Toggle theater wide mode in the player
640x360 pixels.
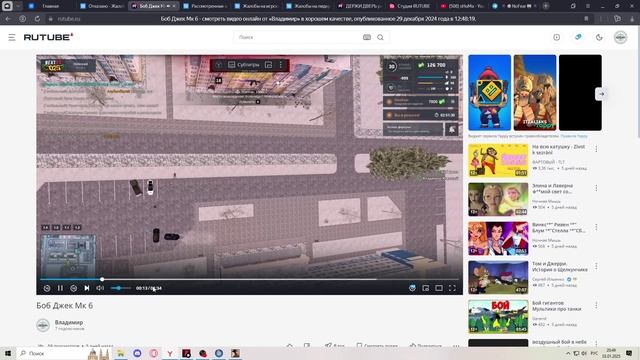point(439,288)
